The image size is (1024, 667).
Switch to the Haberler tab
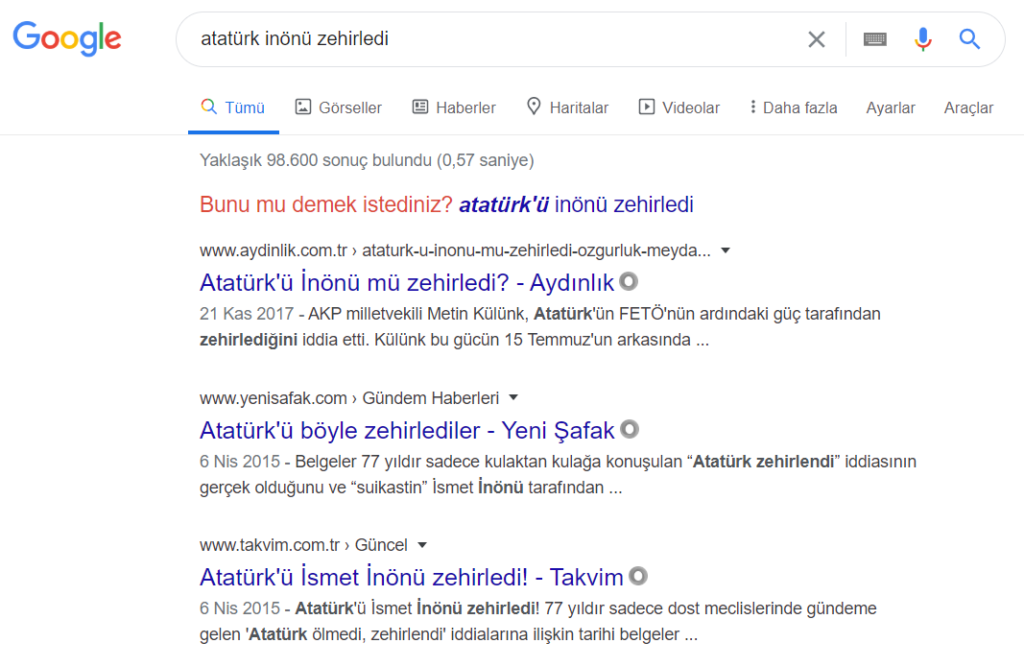click(454, 108)
